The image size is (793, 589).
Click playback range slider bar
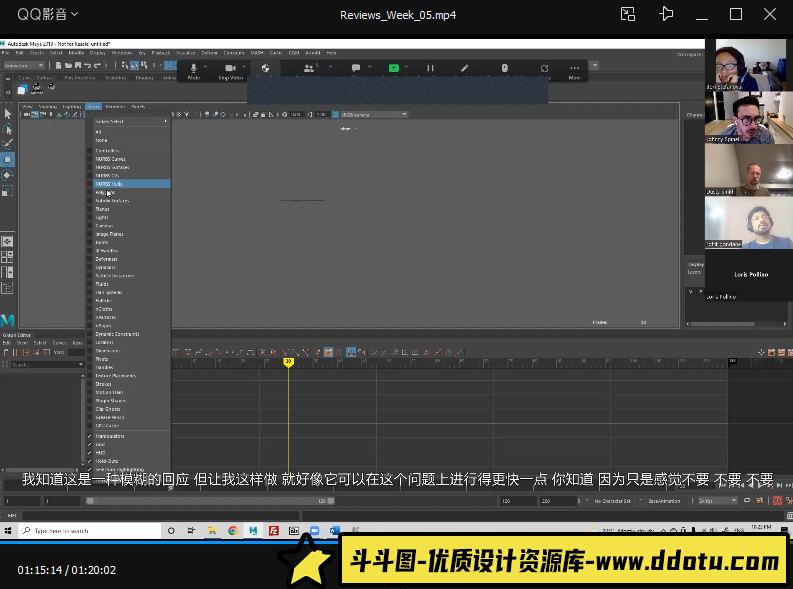pyautogui.click(x=210, y=501)
